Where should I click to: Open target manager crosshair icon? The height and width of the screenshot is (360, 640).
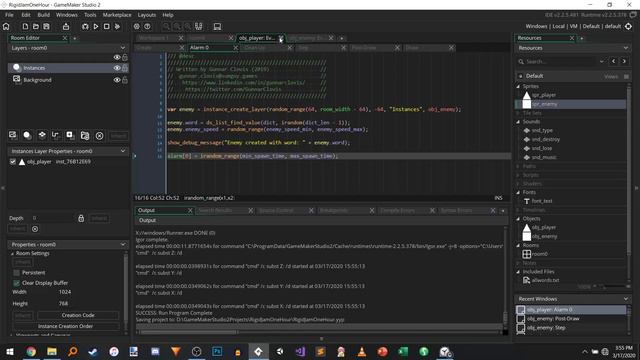point(629,27)
